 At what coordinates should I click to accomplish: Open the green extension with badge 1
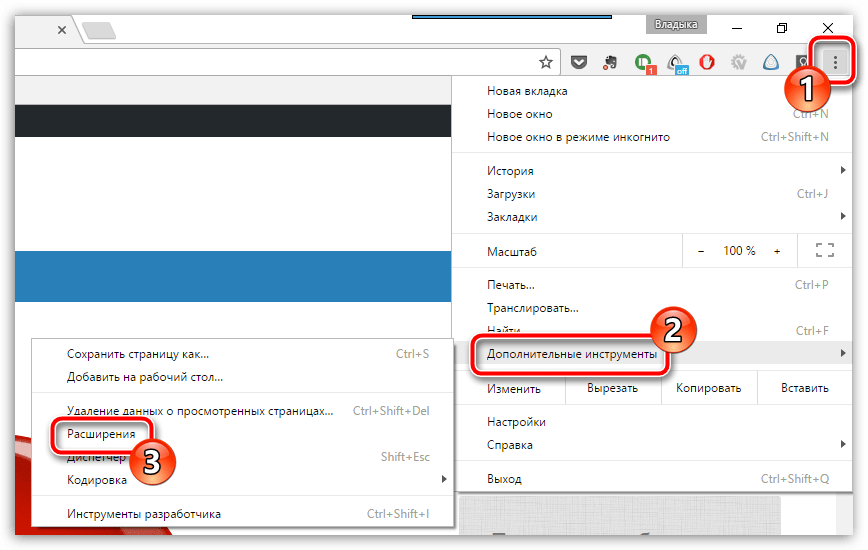[x=644, y=63]
